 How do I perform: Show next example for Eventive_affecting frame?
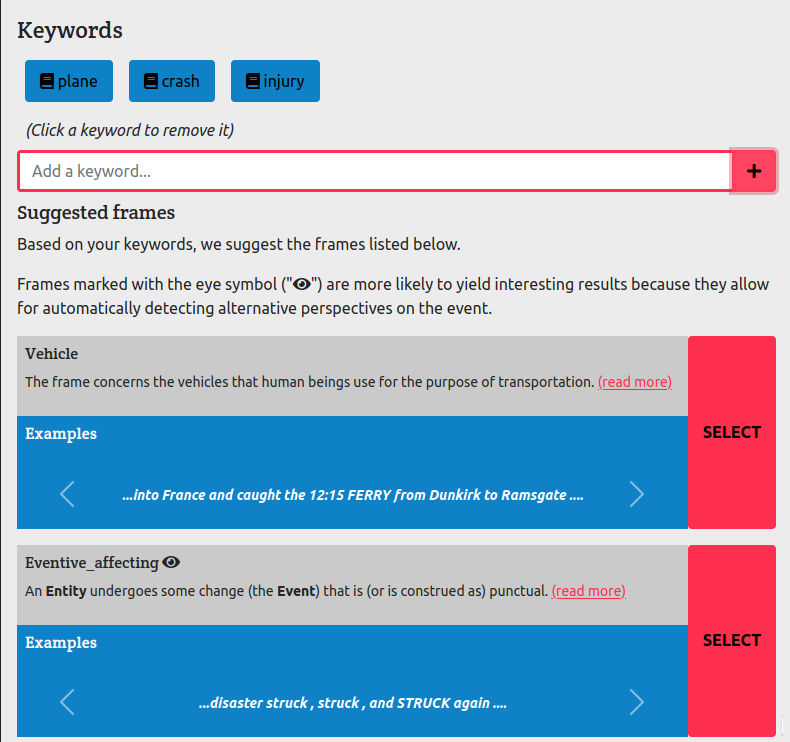coord(637,703)
